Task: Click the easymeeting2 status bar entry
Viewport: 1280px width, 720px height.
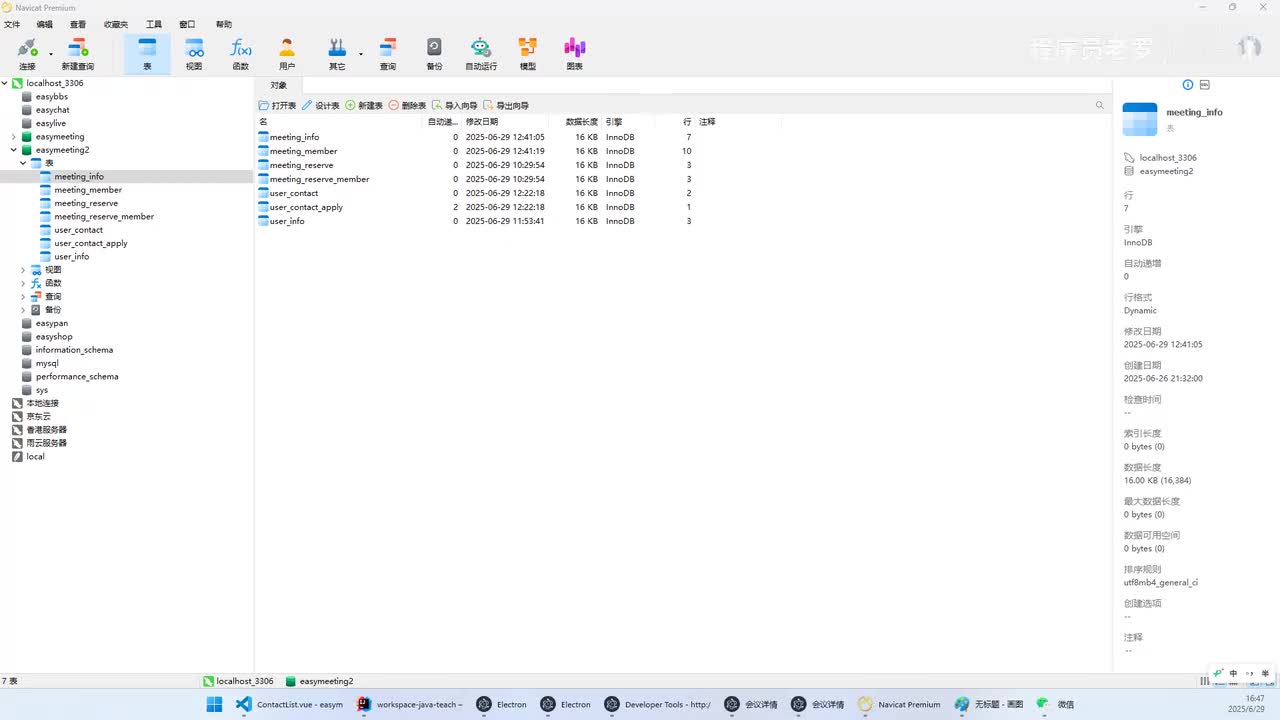Action: pos(319,681)
